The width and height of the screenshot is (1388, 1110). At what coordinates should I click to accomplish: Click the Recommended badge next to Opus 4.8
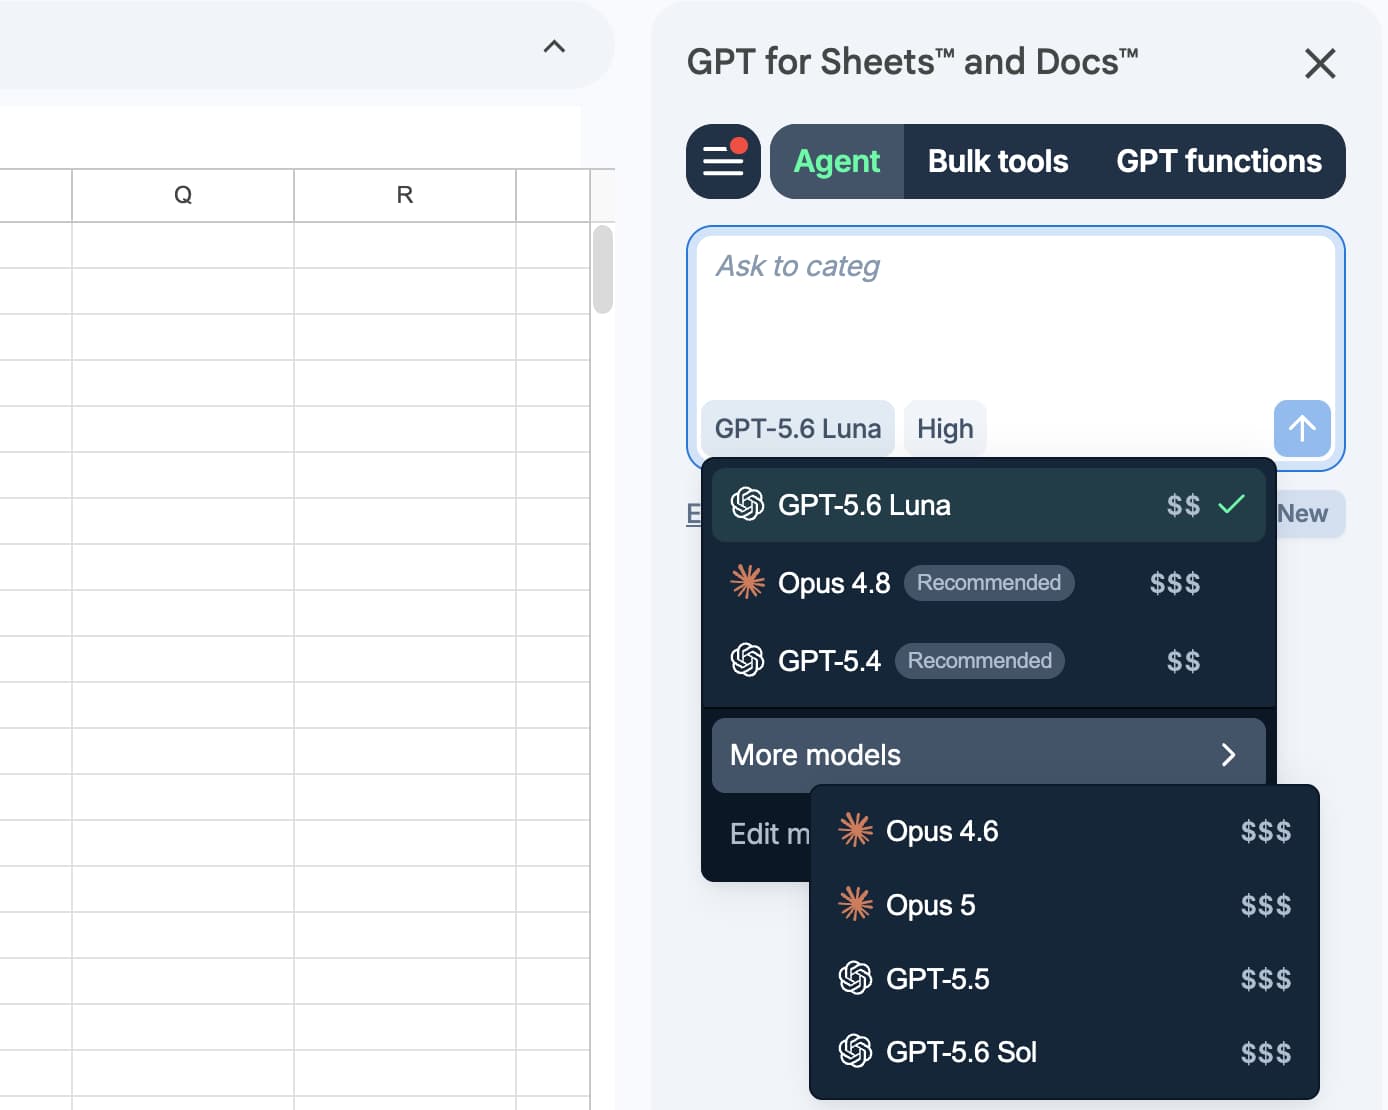pos(989,583)
